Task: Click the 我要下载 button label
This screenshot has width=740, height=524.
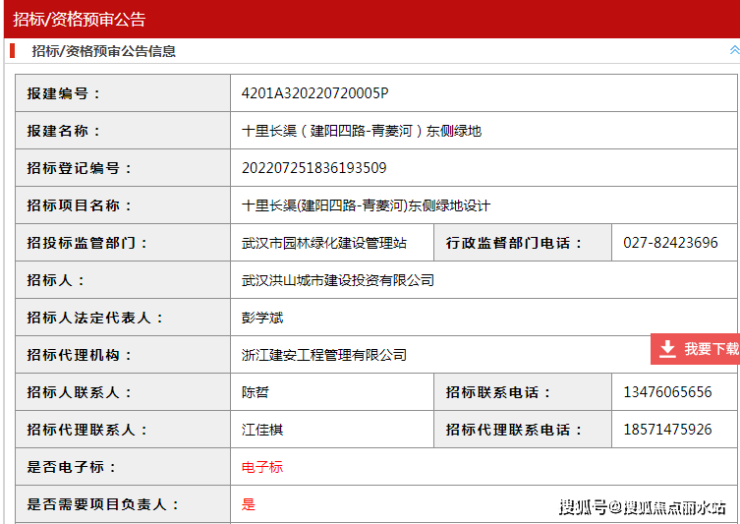Action: coord(711,349)
